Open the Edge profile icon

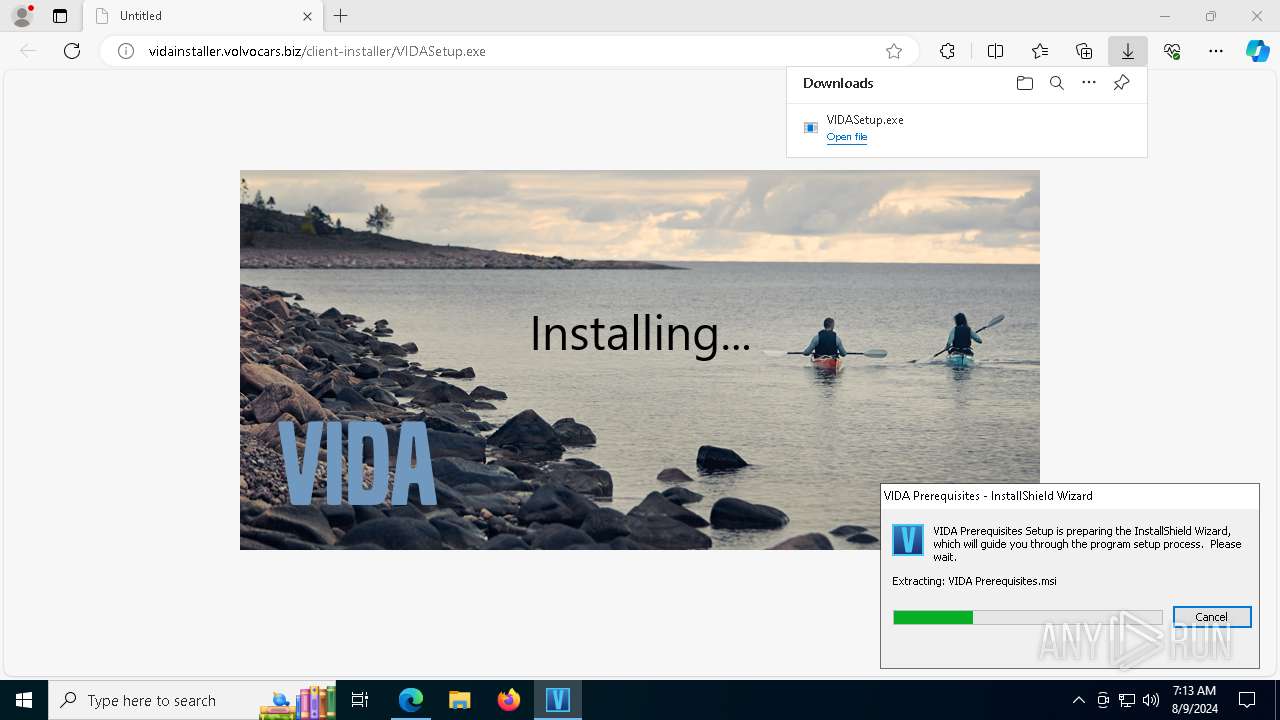coord(22,16)
